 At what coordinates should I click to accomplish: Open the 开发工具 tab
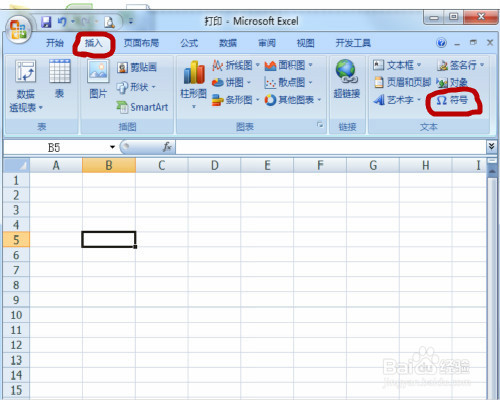point(353,43)
